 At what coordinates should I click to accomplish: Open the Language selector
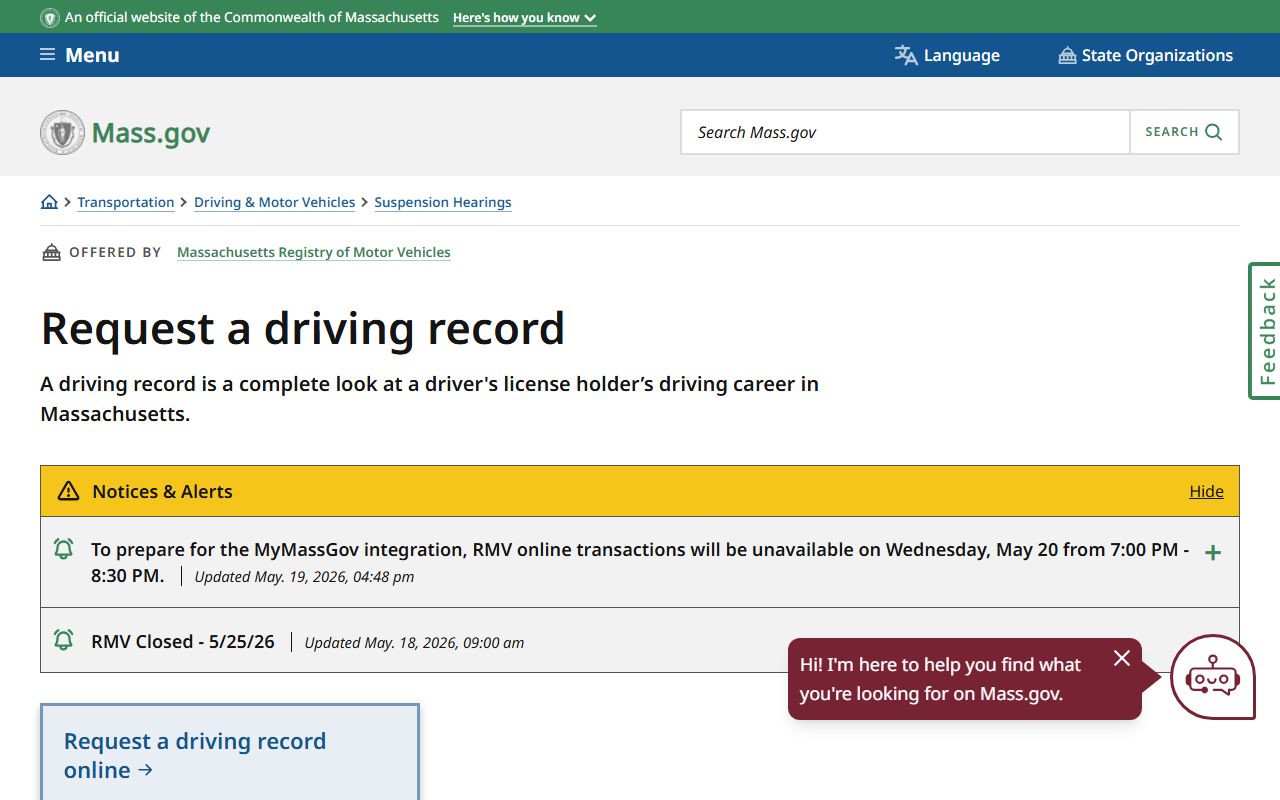coord(947,55)
